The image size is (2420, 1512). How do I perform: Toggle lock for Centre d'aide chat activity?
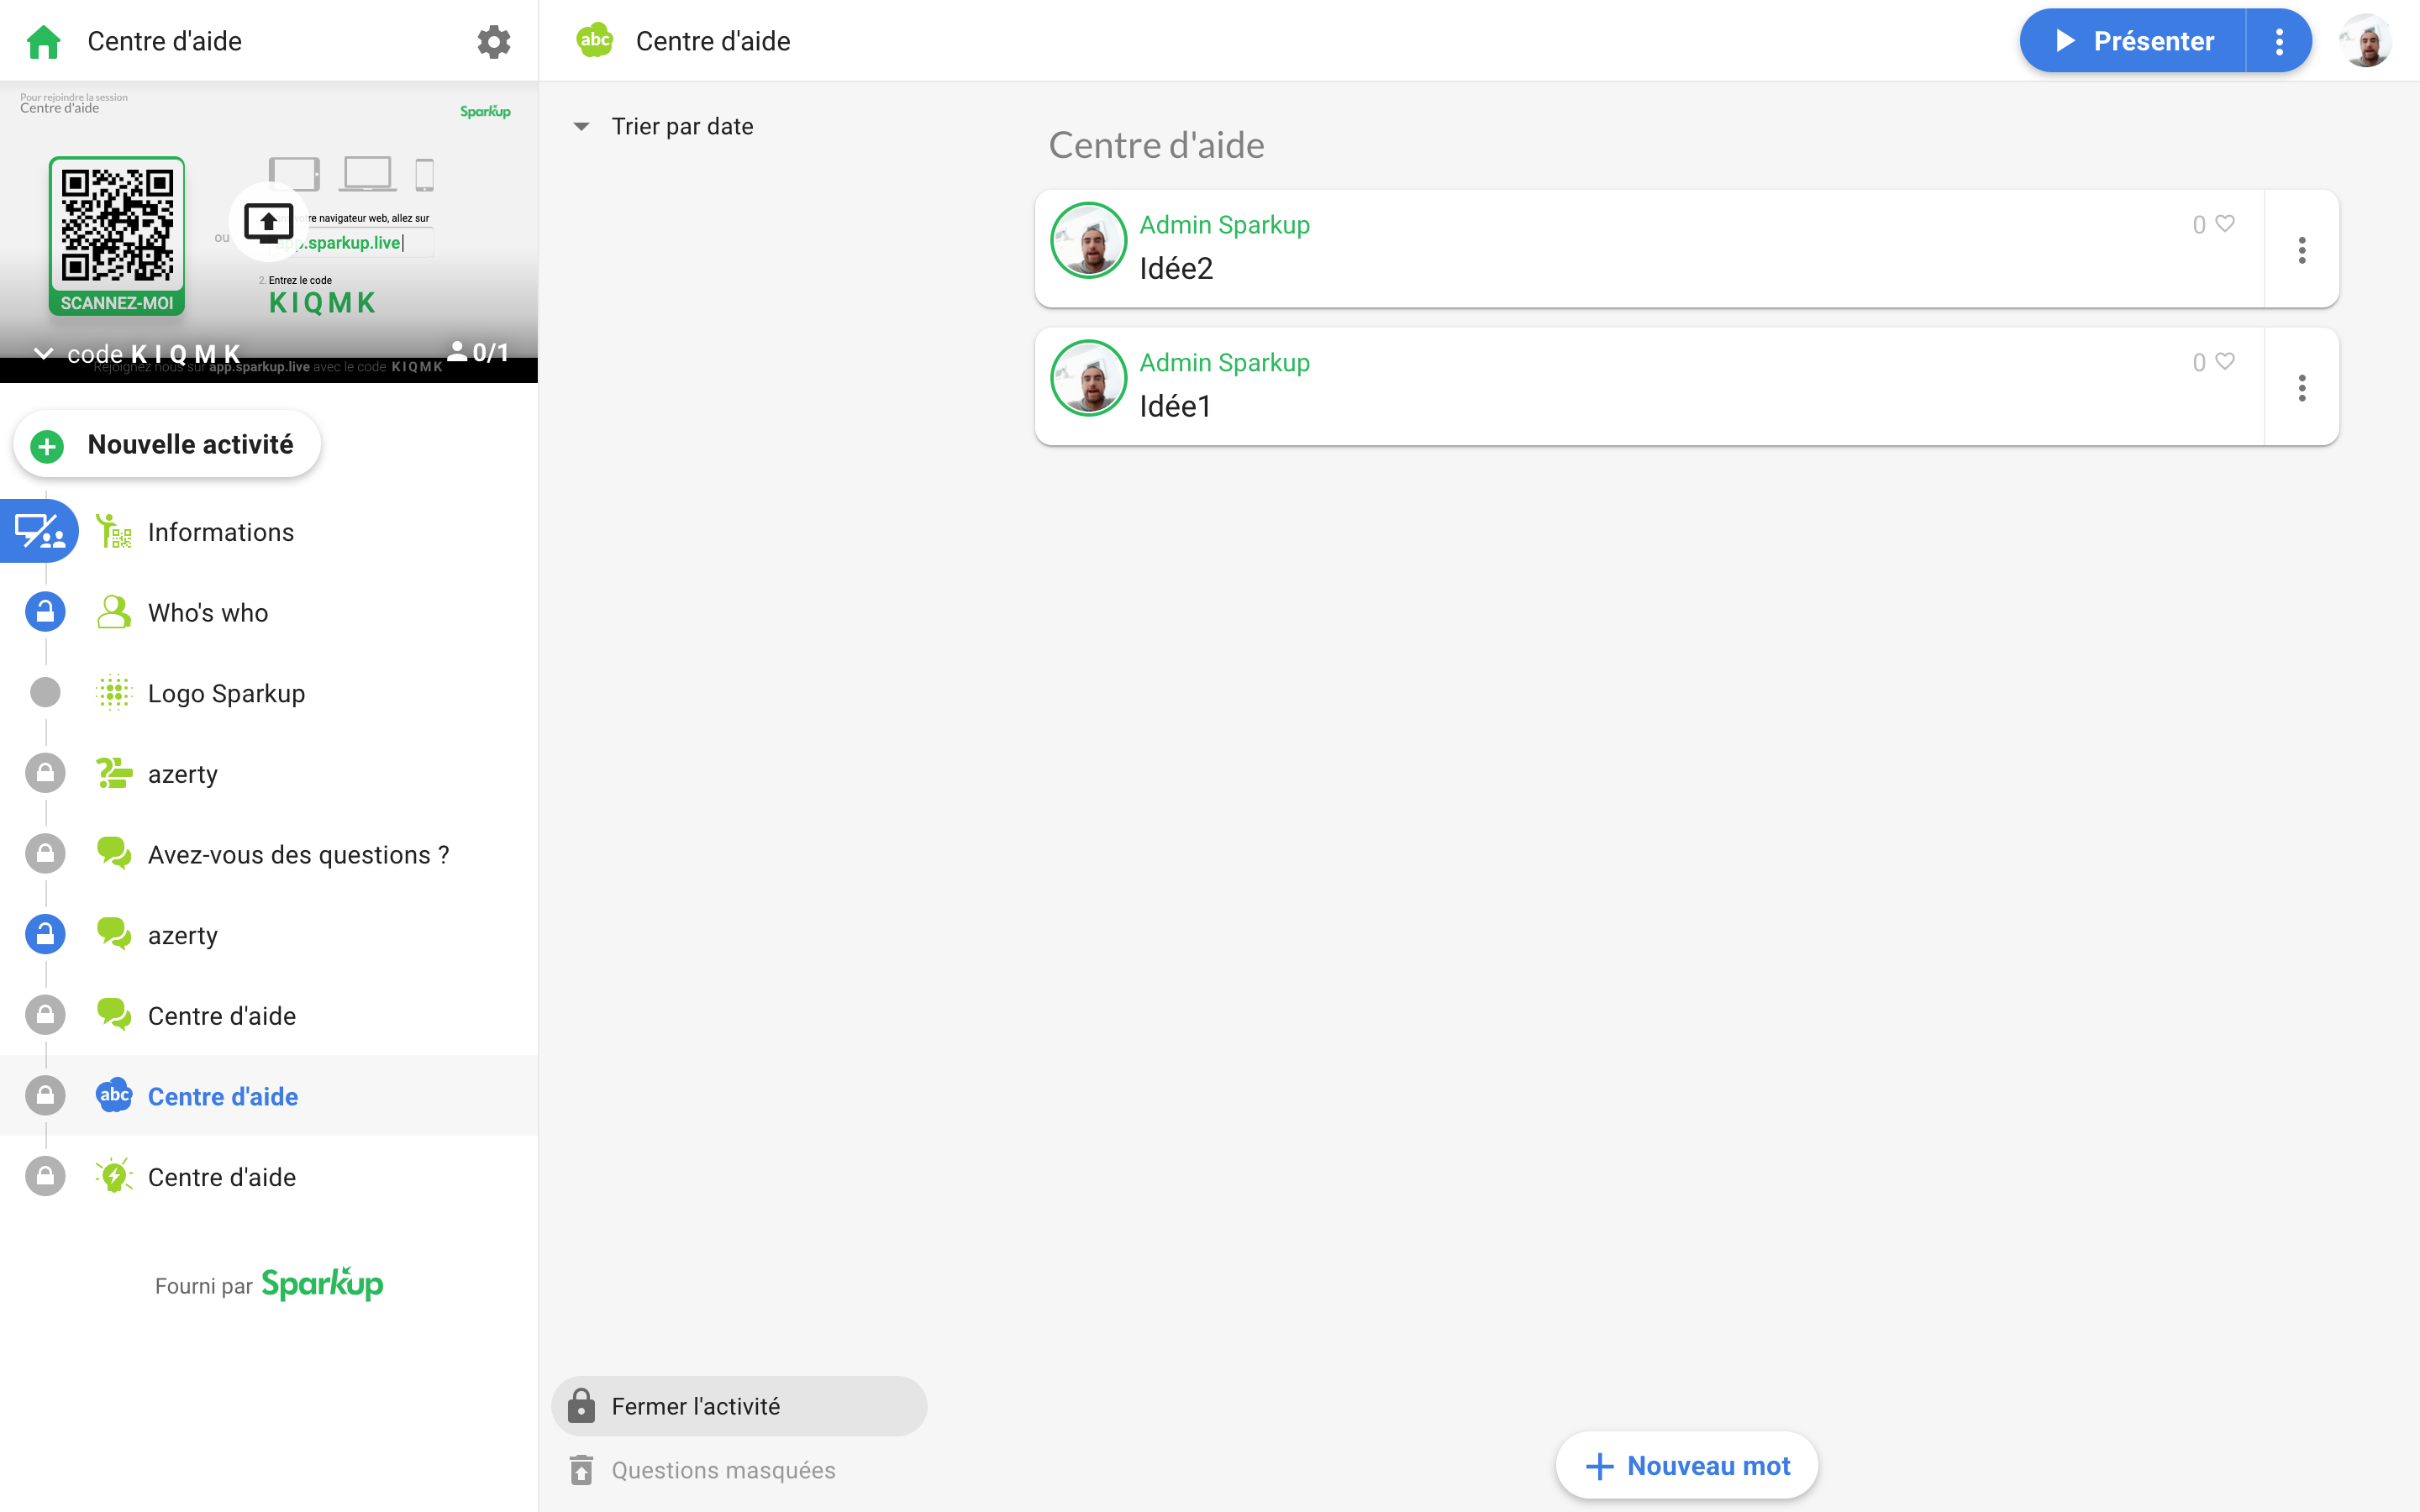tap(45, 1015)
